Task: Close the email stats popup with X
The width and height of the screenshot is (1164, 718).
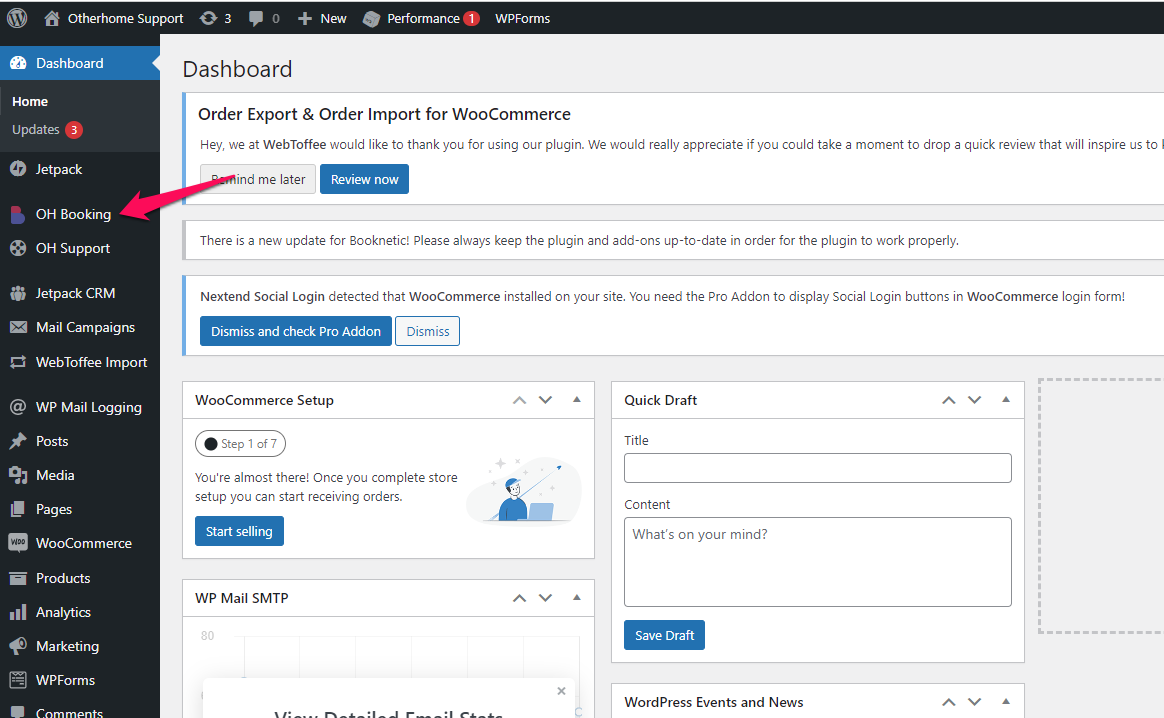Action: [561, 691]
